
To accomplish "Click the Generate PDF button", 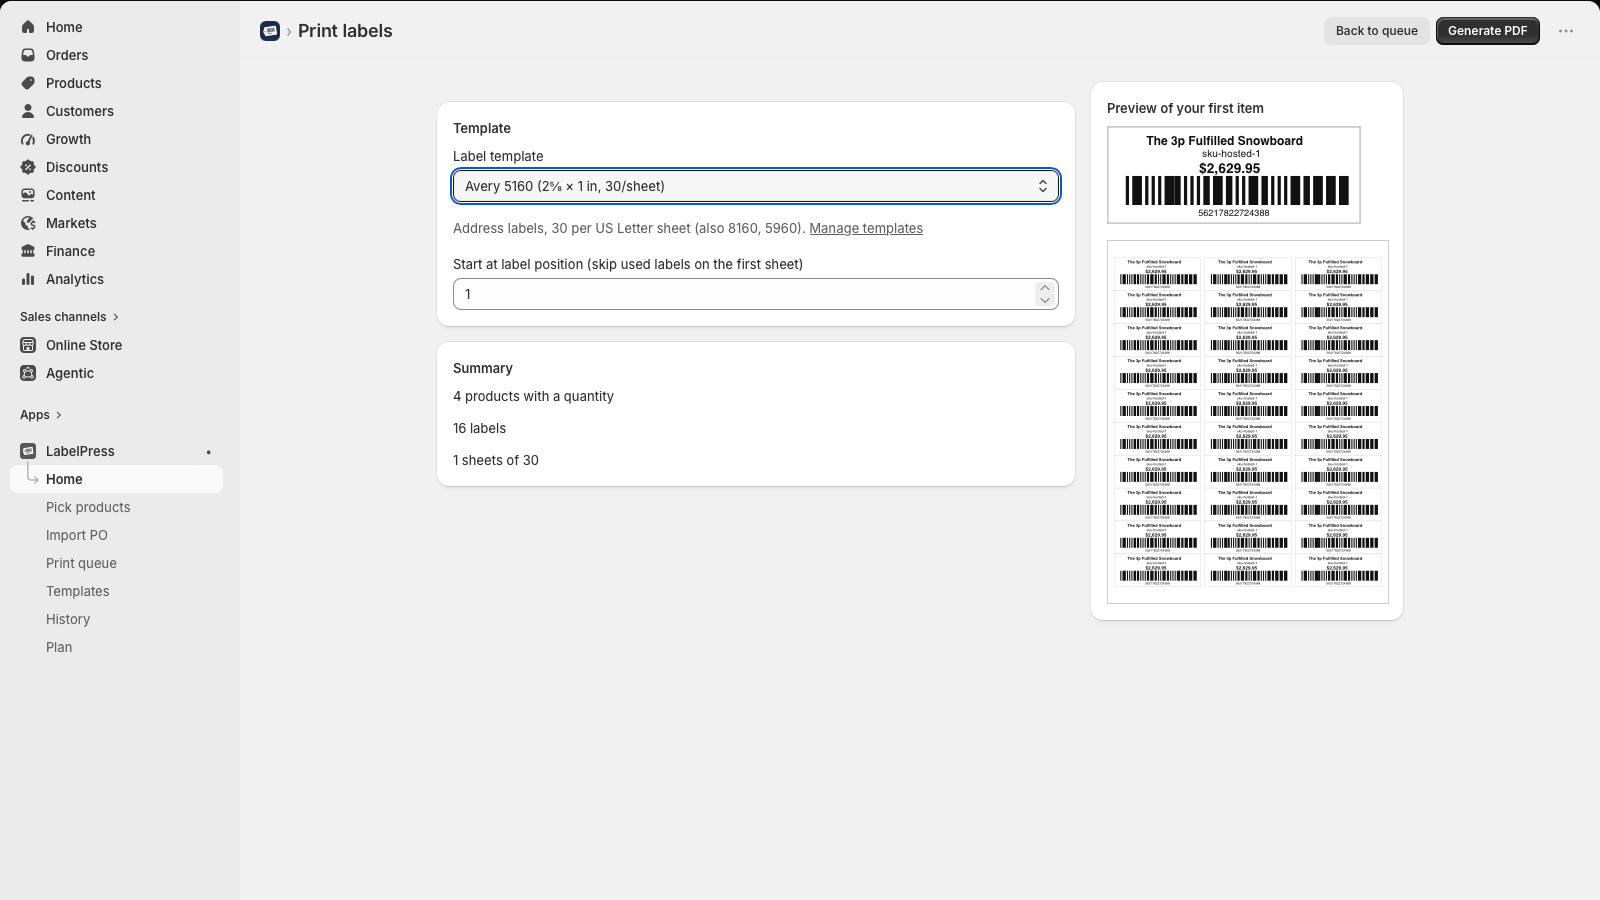I will tap(1488, 31).
